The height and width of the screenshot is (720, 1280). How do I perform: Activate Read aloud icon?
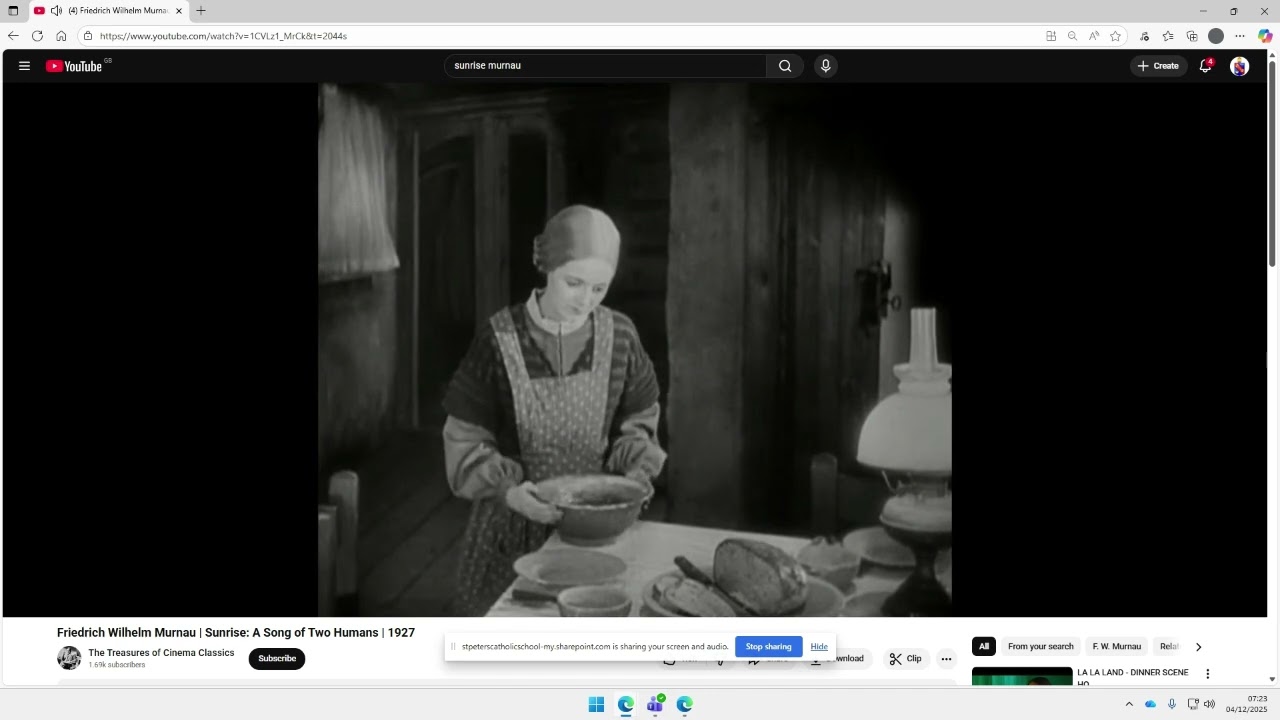point(1094,36)
